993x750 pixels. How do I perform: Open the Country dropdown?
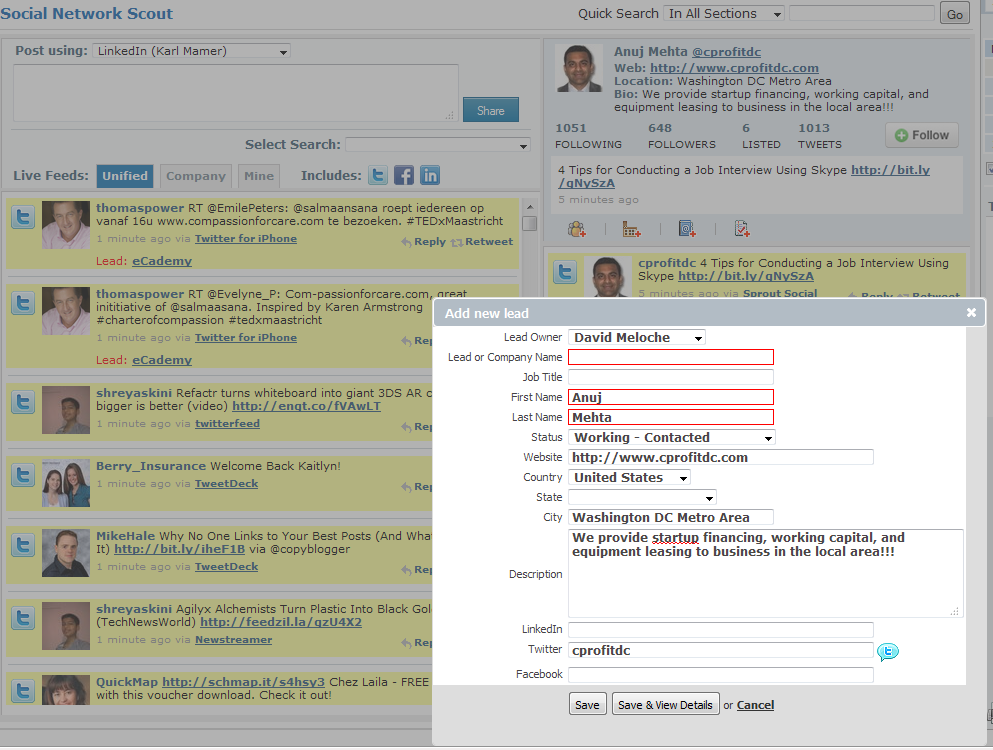pos(629,478)
